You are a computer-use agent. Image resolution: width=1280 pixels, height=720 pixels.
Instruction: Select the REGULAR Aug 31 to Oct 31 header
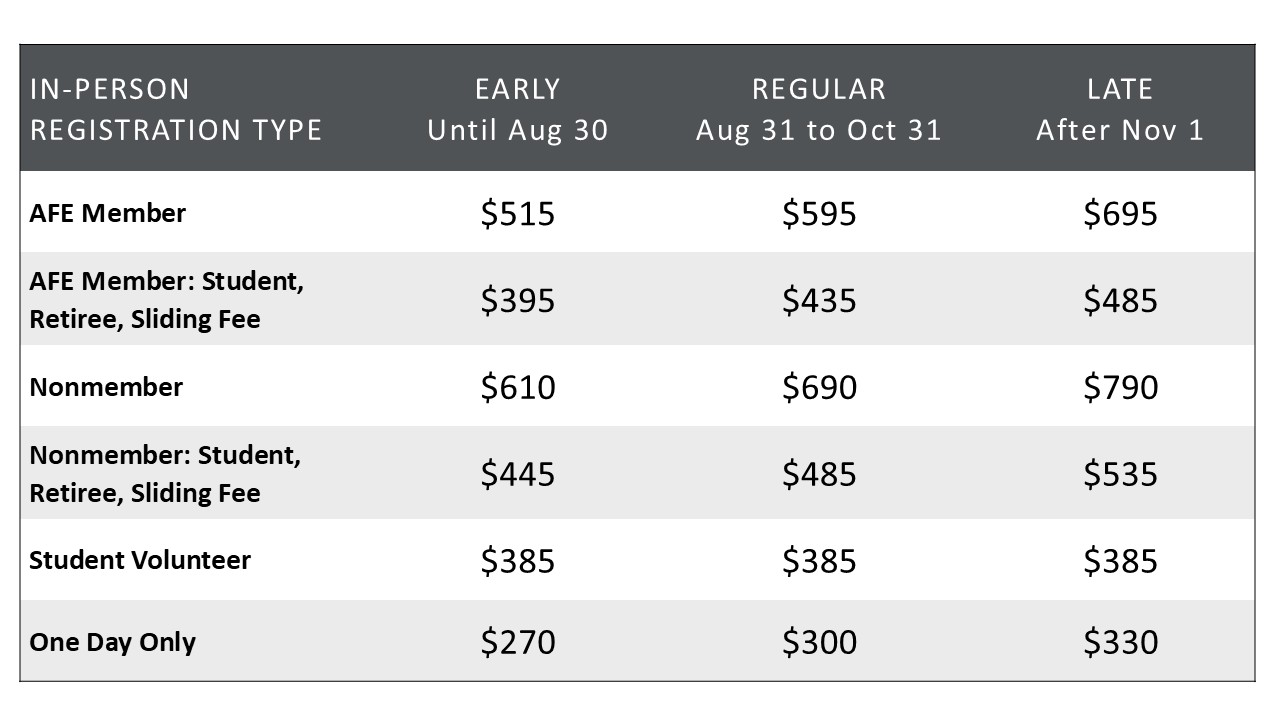(819, 109)
